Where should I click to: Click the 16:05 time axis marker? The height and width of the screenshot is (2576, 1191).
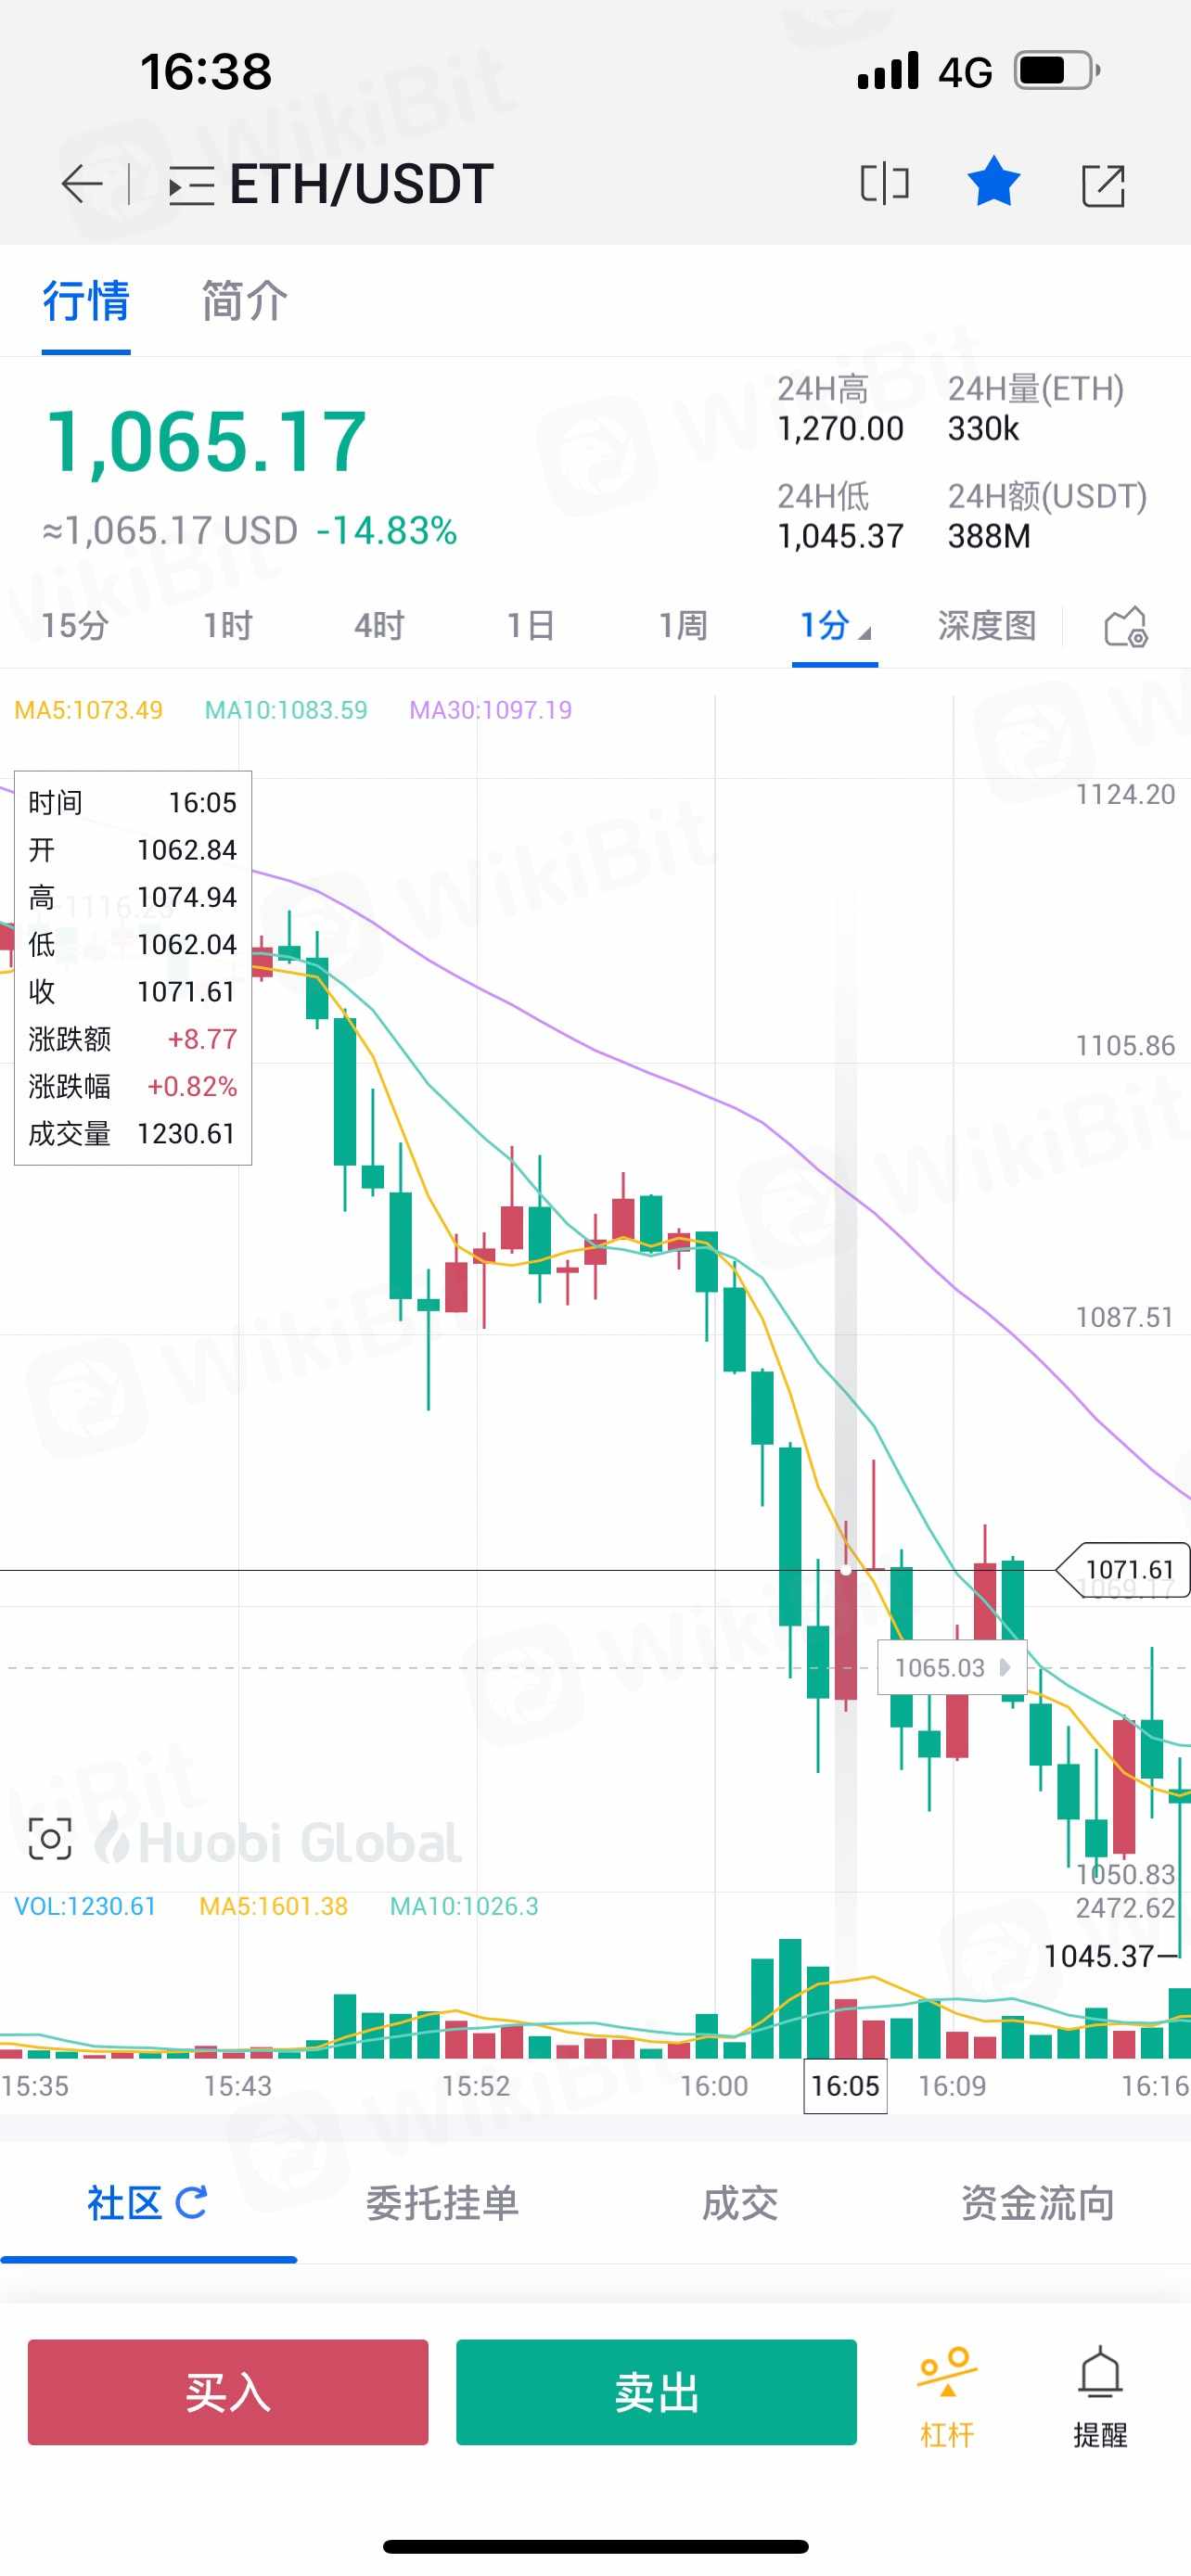[x=845, y=2086]
